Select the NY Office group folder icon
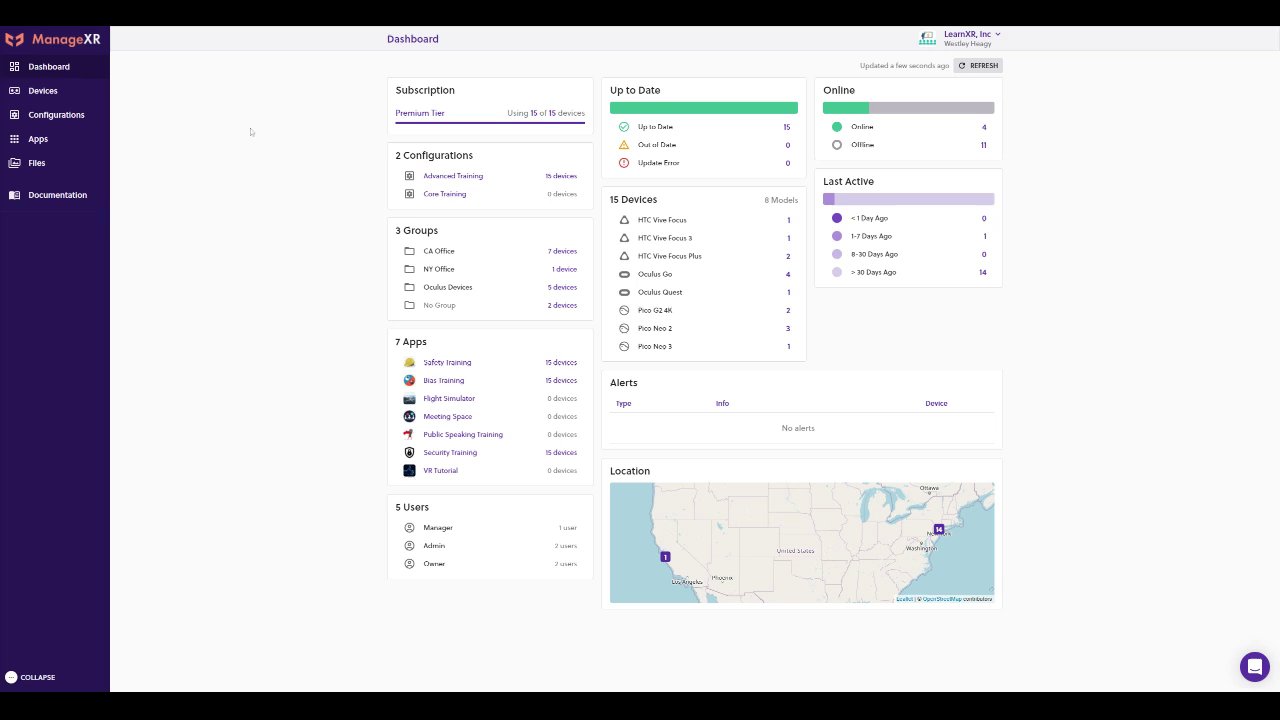The height and width of the screenshot is (720, 1280). [409, 269]
